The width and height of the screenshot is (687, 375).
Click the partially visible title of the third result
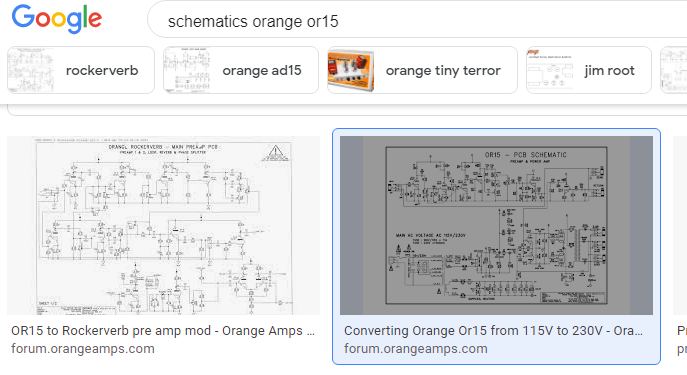coord(682,331)
